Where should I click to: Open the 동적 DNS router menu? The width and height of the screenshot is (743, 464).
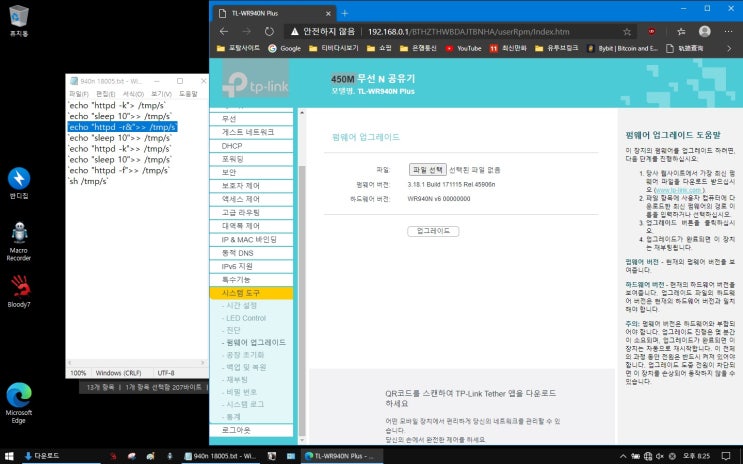pyautogui.click(x=251, y=253)
